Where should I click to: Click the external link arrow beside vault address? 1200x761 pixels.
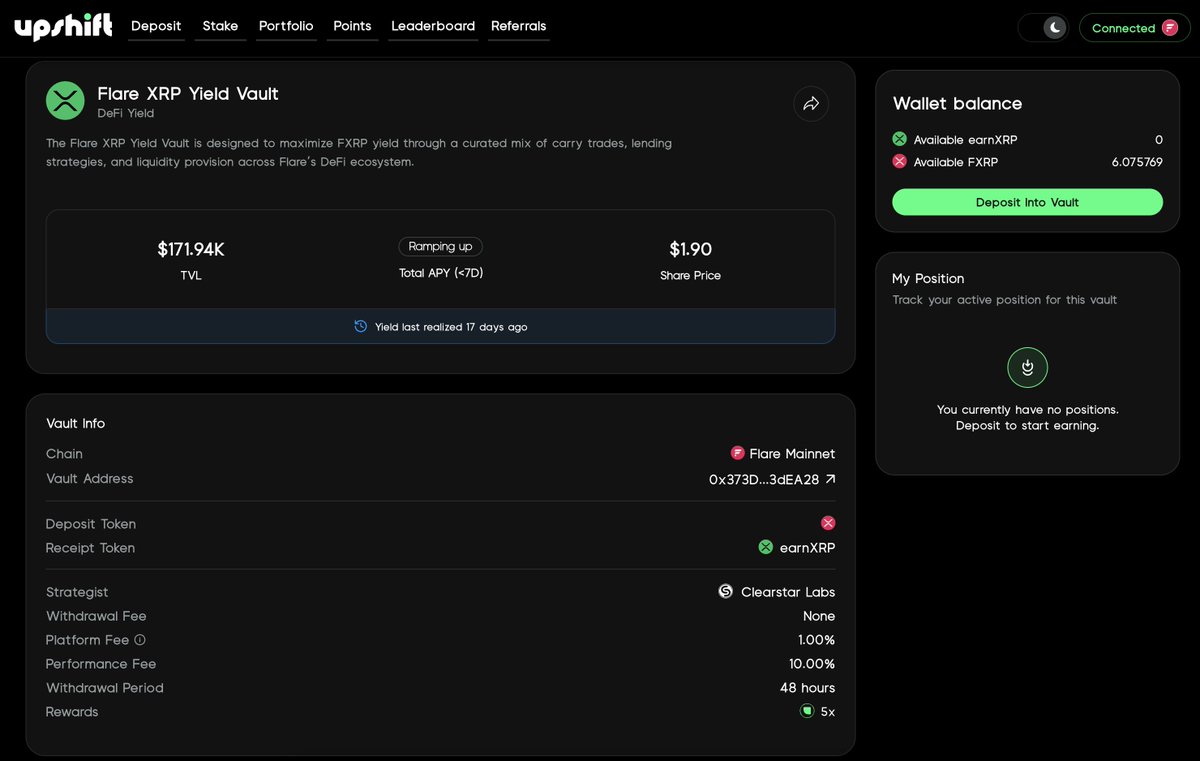(x=830, y=479)
